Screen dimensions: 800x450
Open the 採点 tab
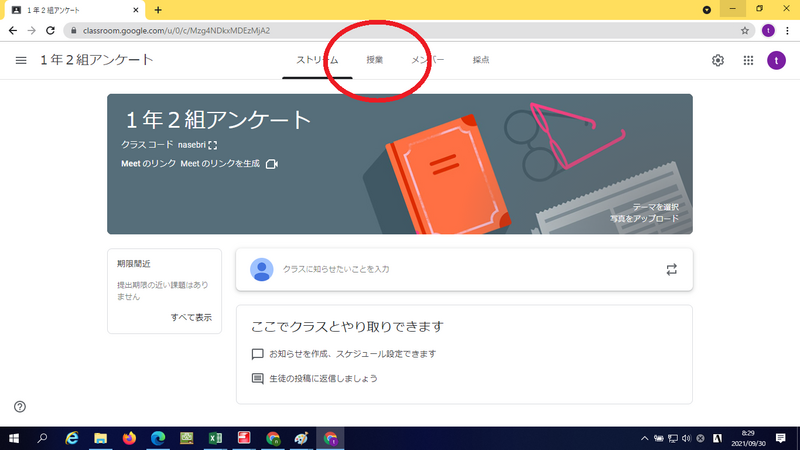coord(481,60)
